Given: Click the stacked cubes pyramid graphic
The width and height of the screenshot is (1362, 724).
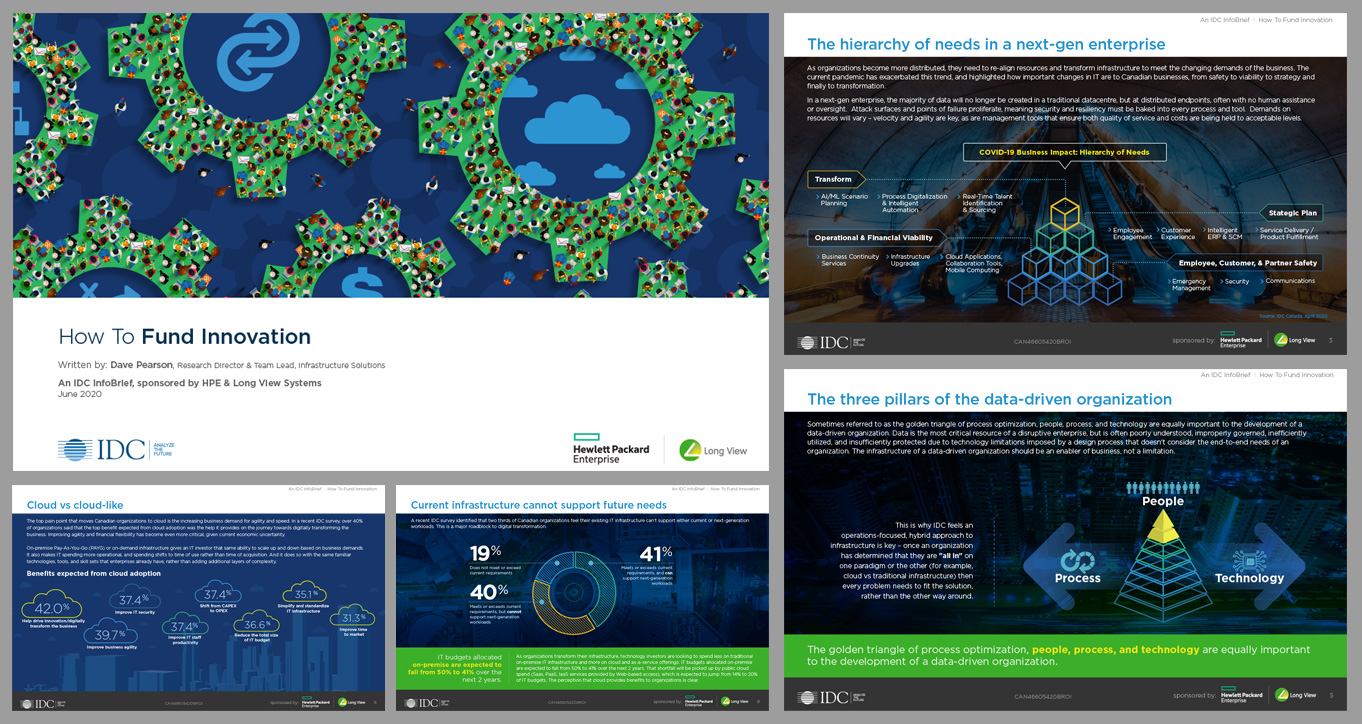Looking at the screenshot, I should click(x=1063, y=252).
